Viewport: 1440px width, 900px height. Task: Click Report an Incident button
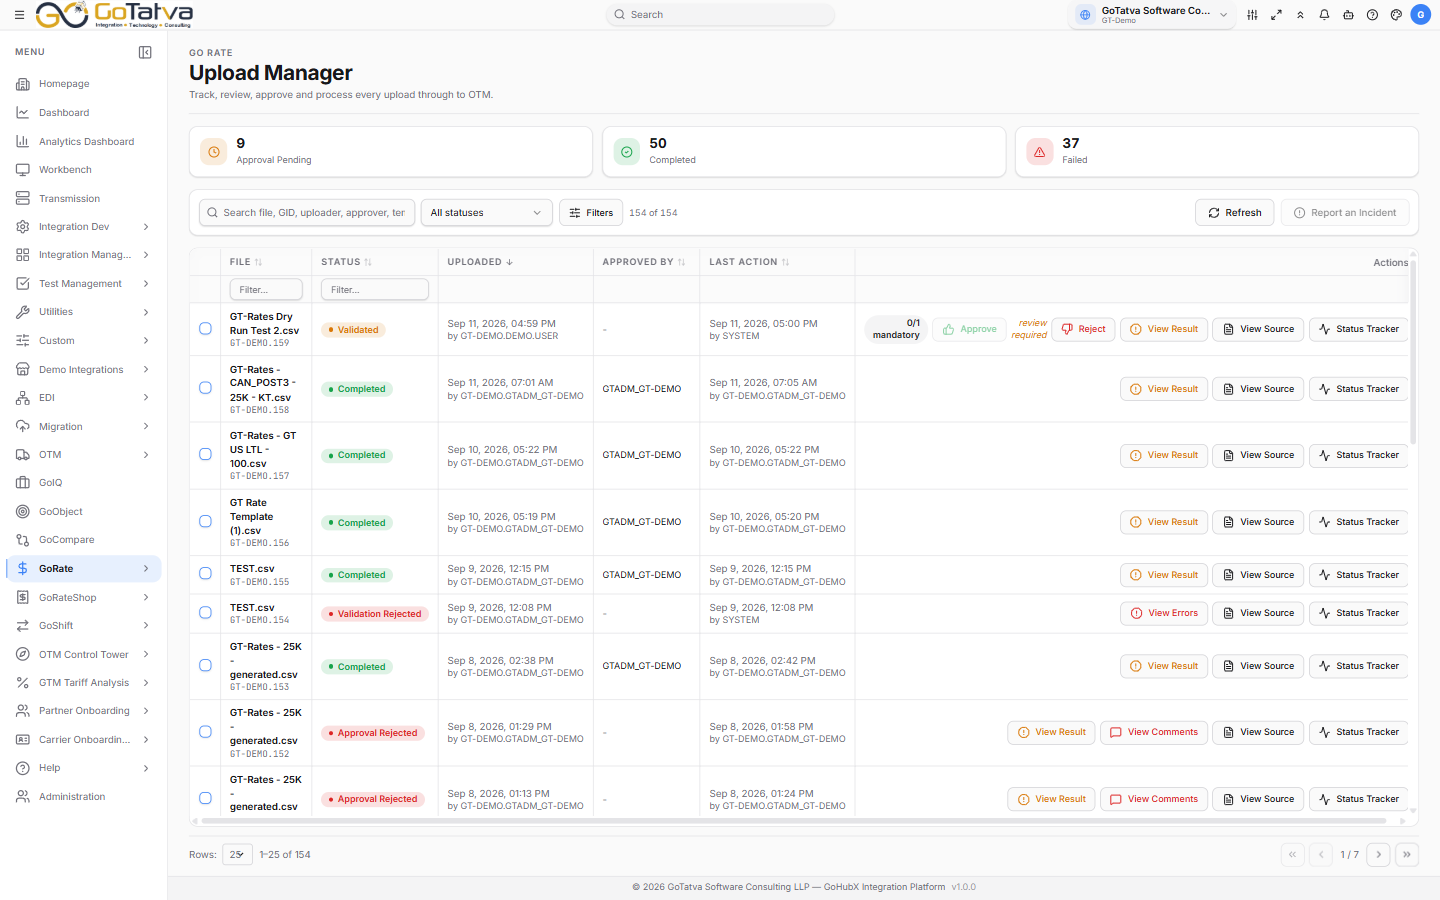(x=1345, y=213)
